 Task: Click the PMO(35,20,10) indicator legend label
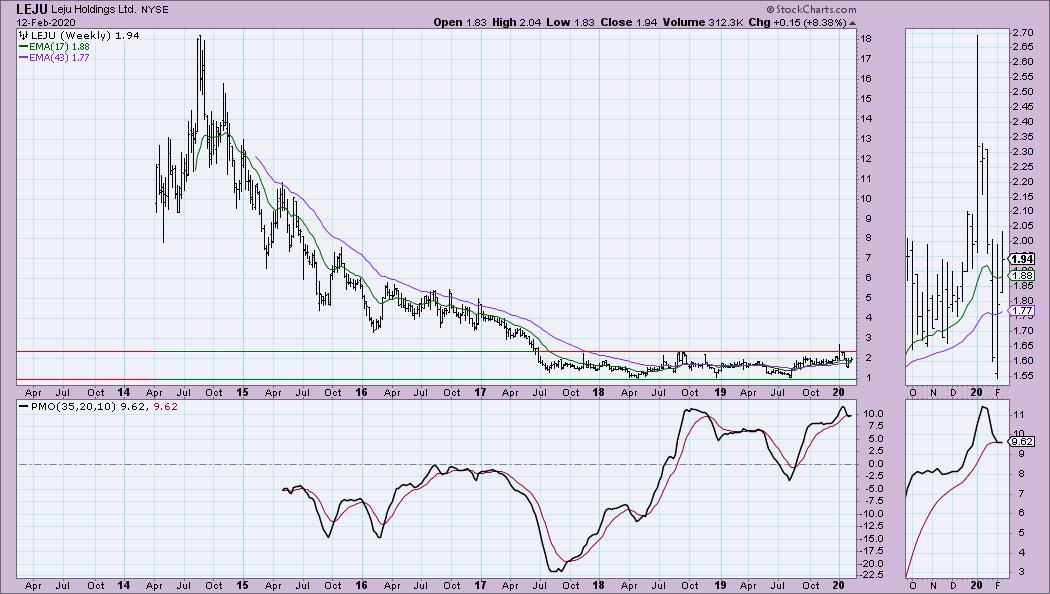point(73,406)
